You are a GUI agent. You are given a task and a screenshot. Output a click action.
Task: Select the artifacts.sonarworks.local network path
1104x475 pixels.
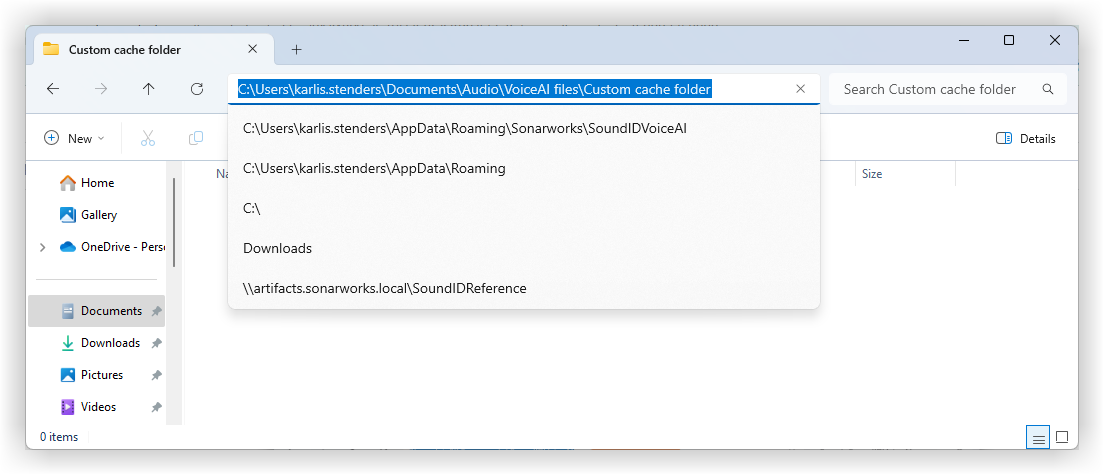pos(524,289)
